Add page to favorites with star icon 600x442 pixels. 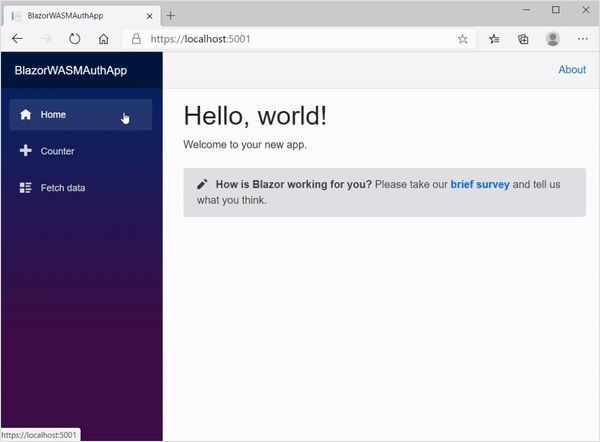[462, 39]
